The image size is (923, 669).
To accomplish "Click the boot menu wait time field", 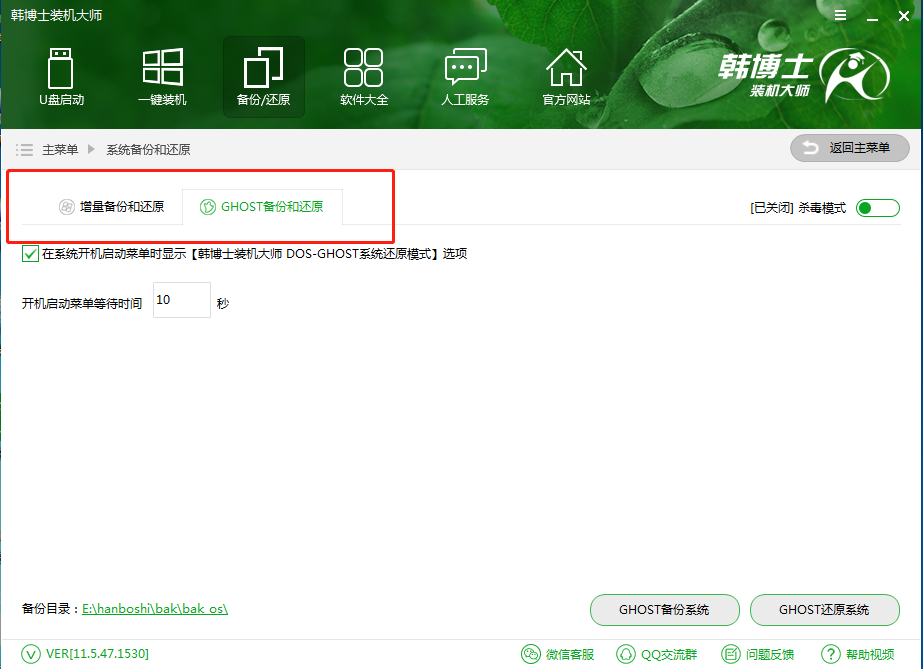I will 181,300.
